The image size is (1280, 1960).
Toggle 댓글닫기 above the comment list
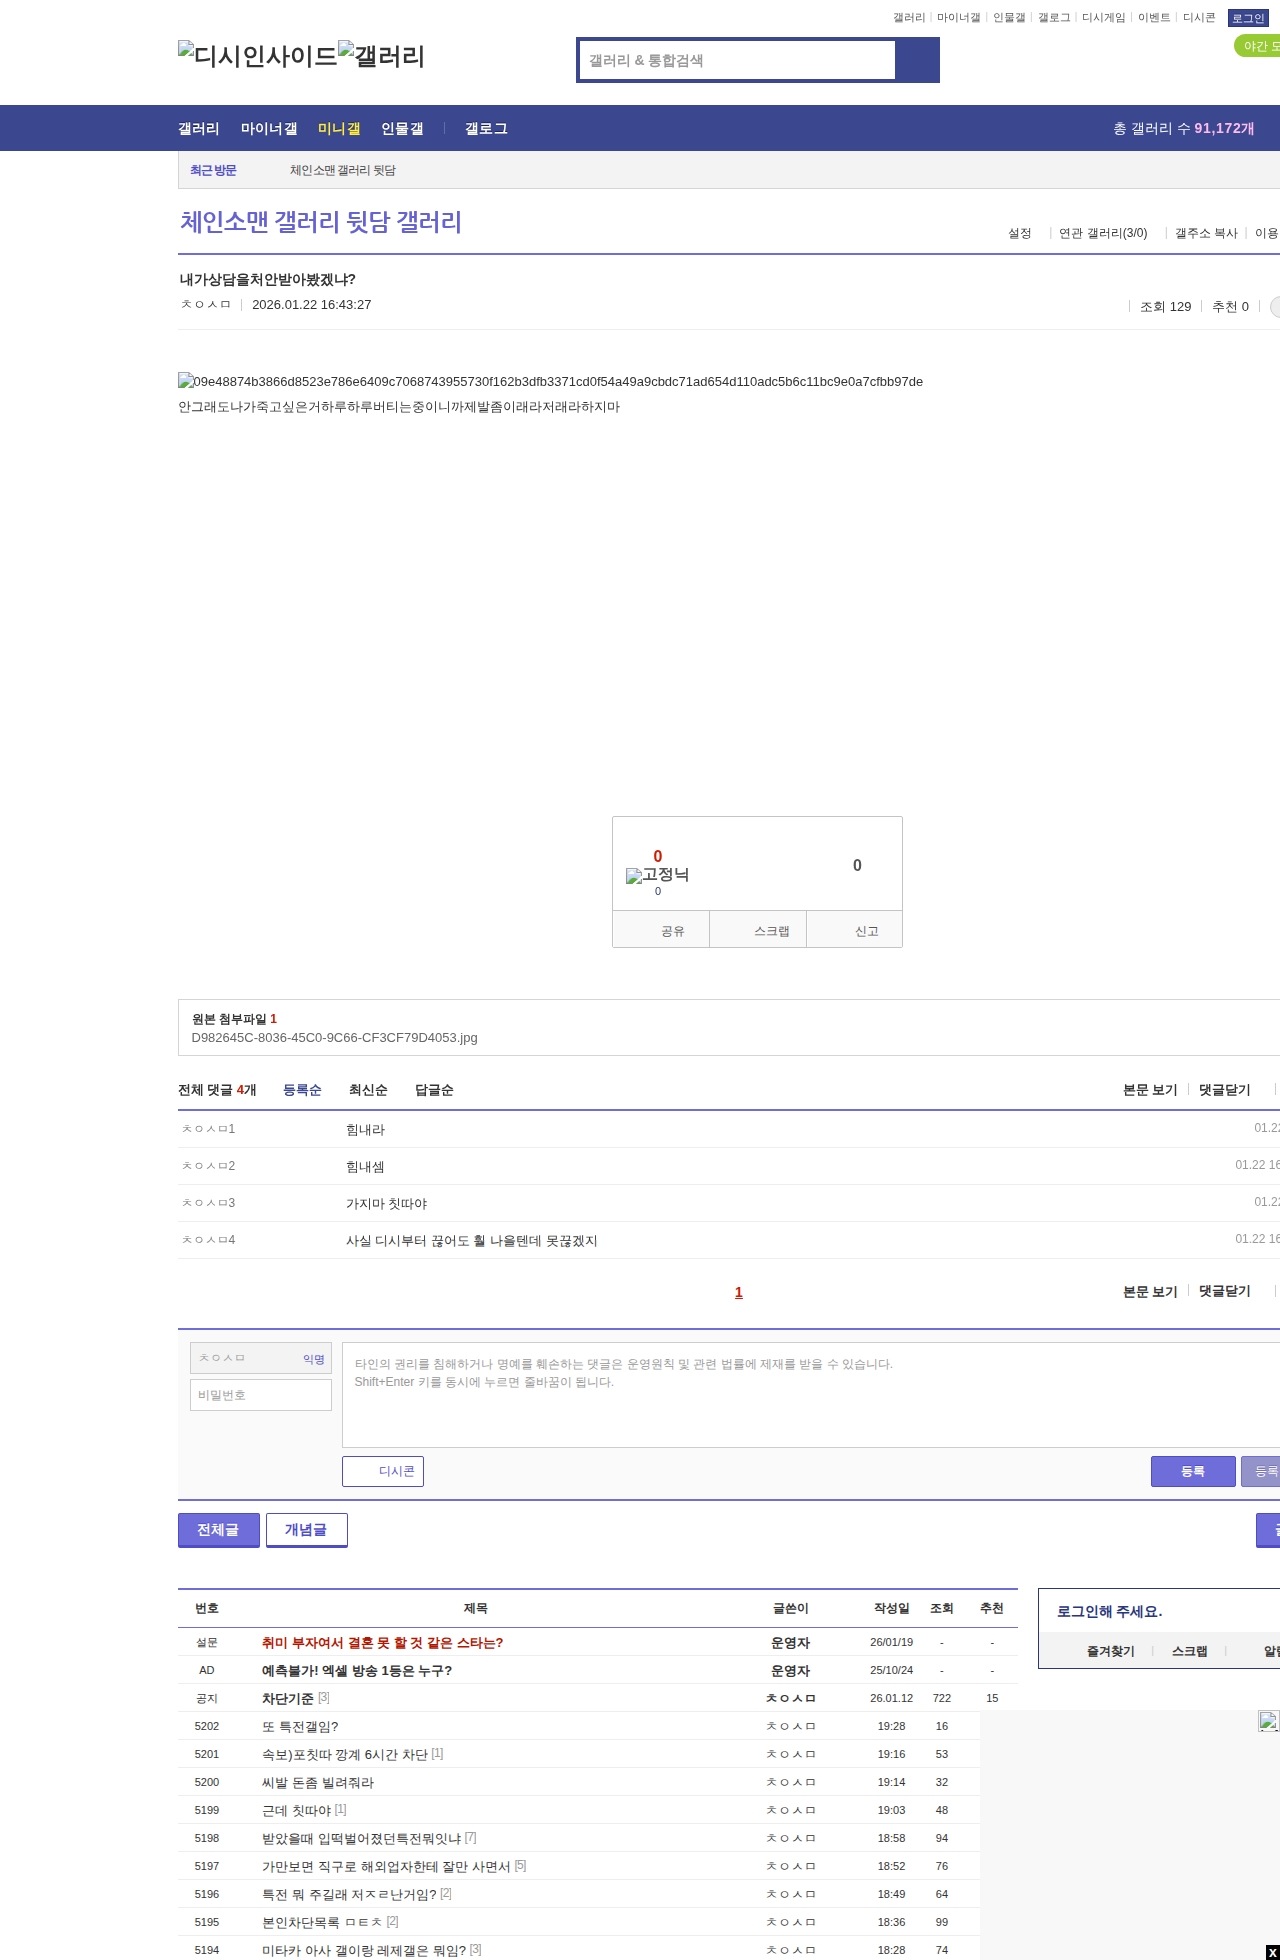tap(1224, 1090)
